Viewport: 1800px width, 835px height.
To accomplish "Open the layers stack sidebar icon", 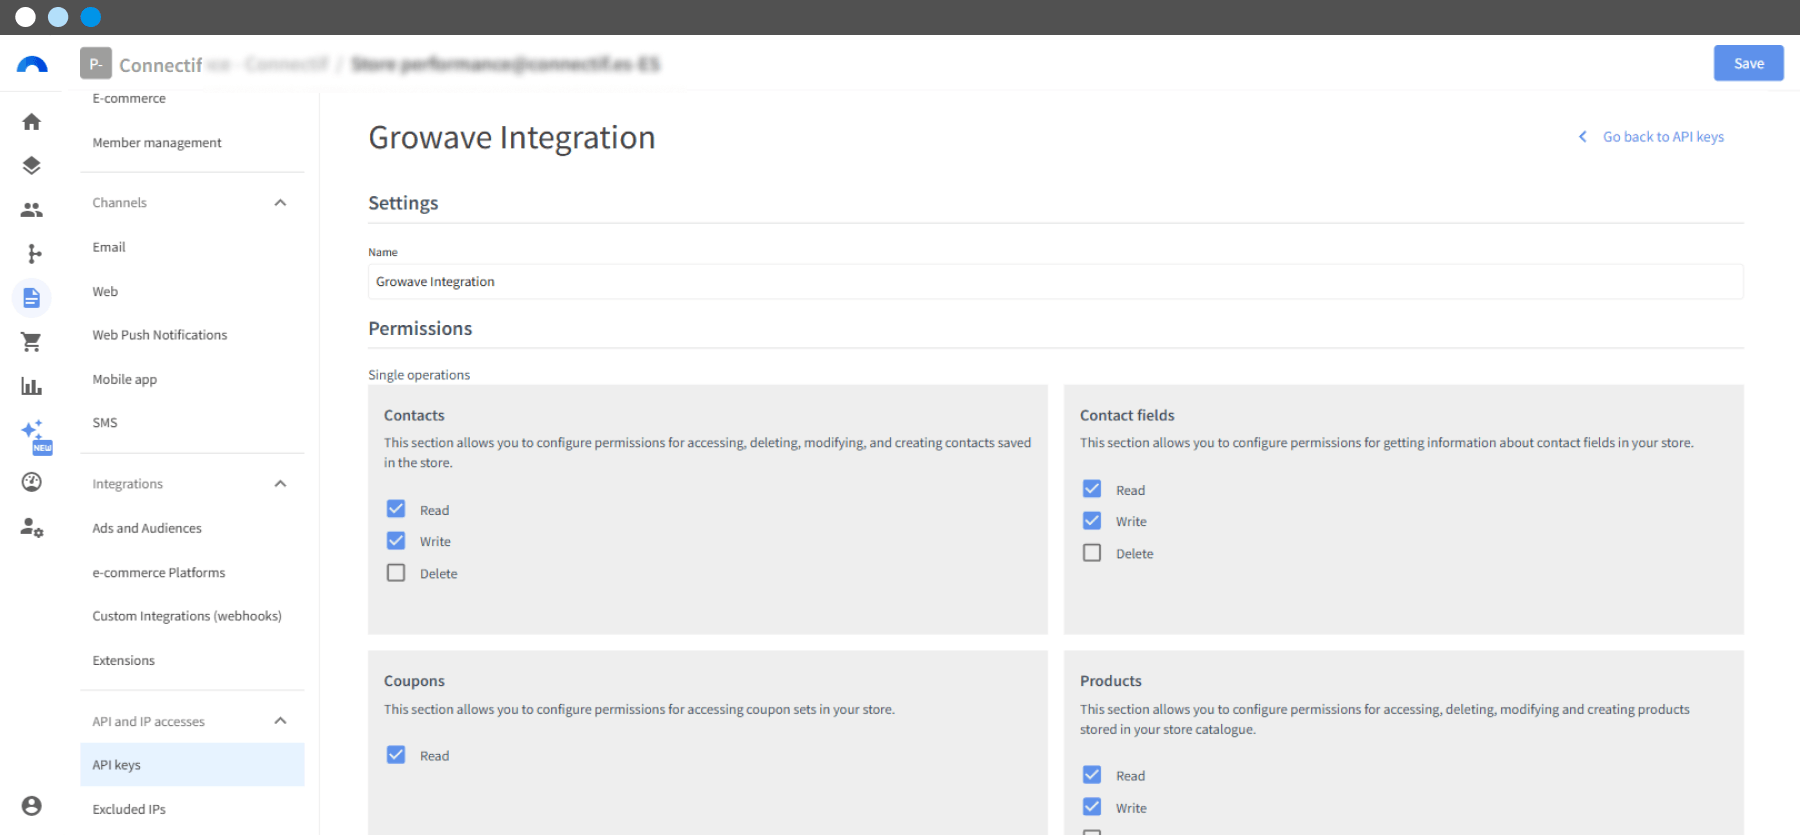I will tap(32, 166).
